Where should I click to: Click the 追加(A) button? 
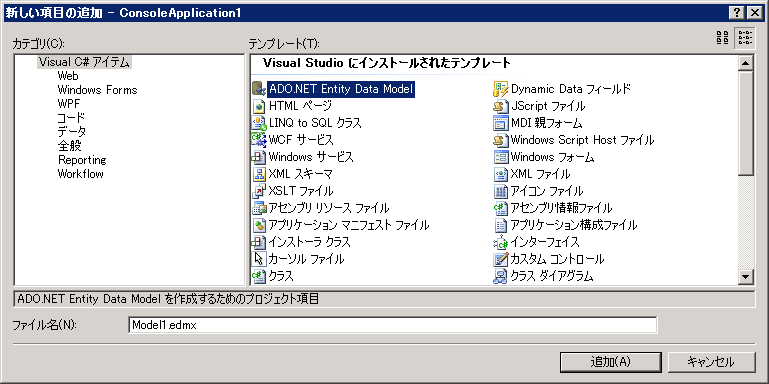coord(610,362)
